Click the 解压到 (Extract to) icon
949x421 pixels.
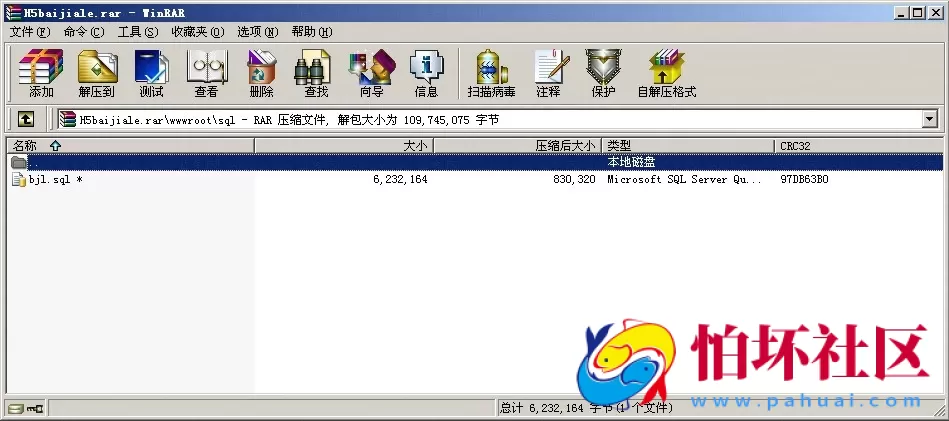click(x=97, y=73)
